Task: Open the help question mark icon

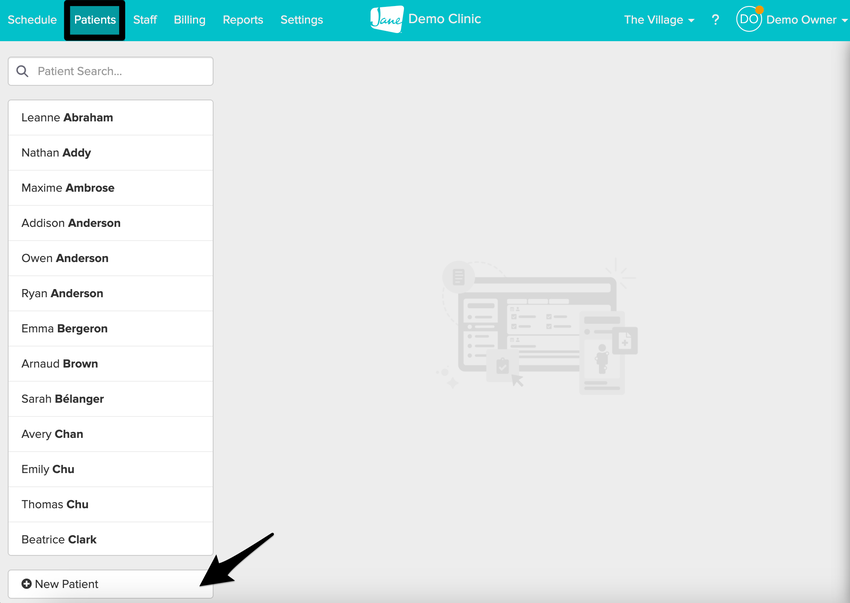Action: [715, 20]
